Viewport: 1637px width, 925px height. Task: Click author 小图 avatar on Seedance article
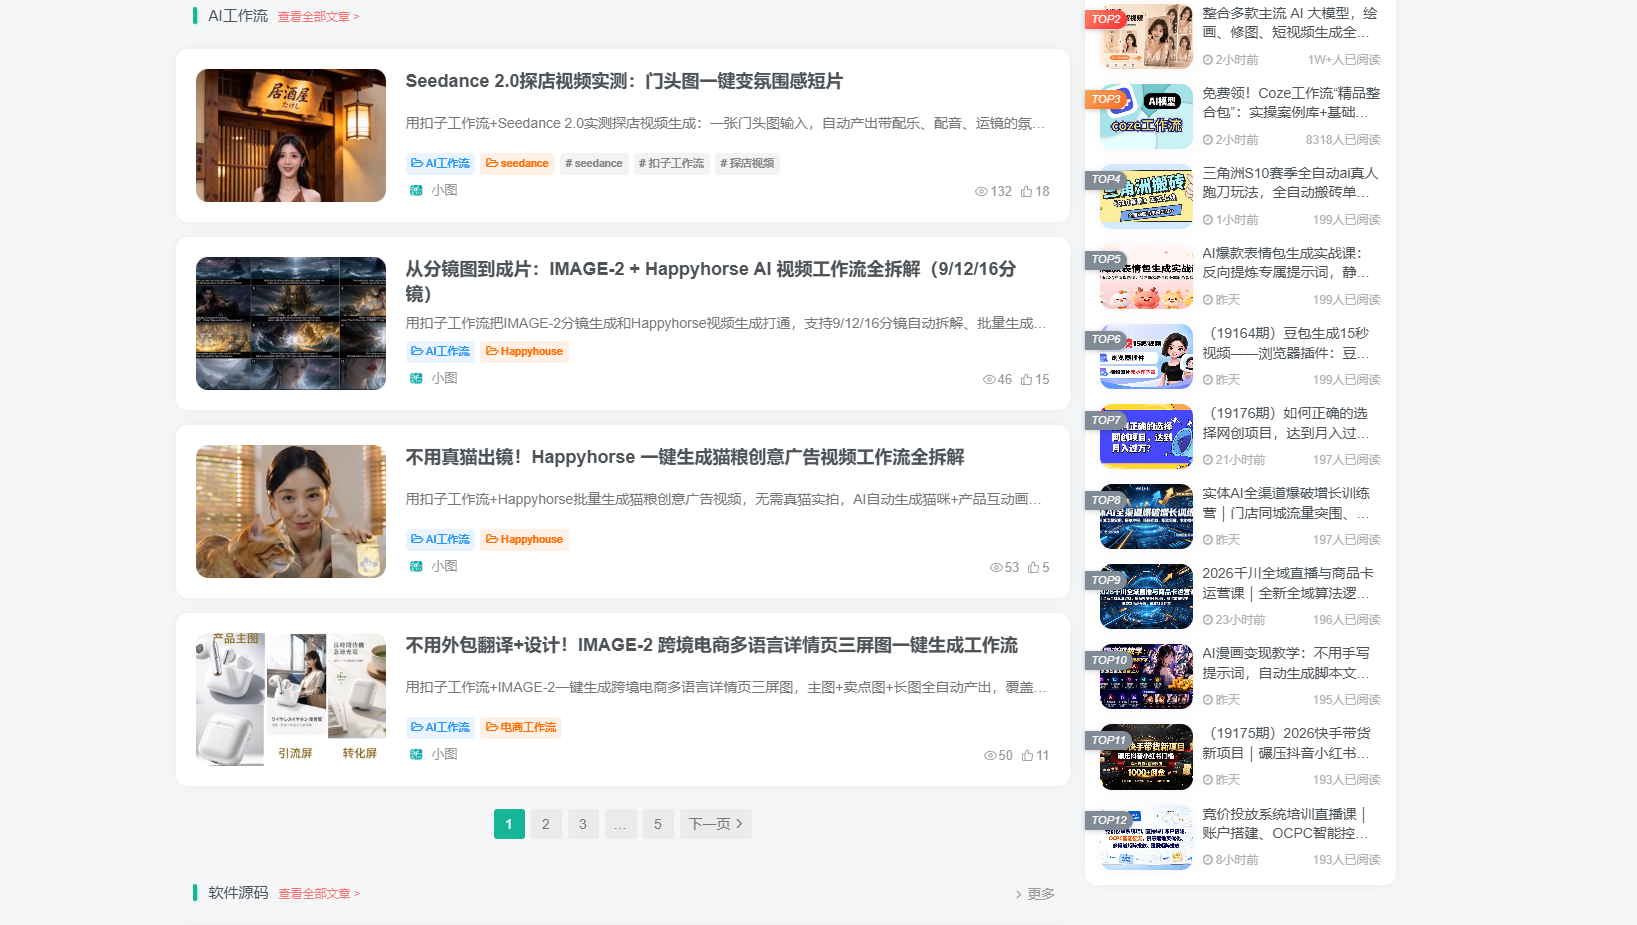[x=416, y=190]
